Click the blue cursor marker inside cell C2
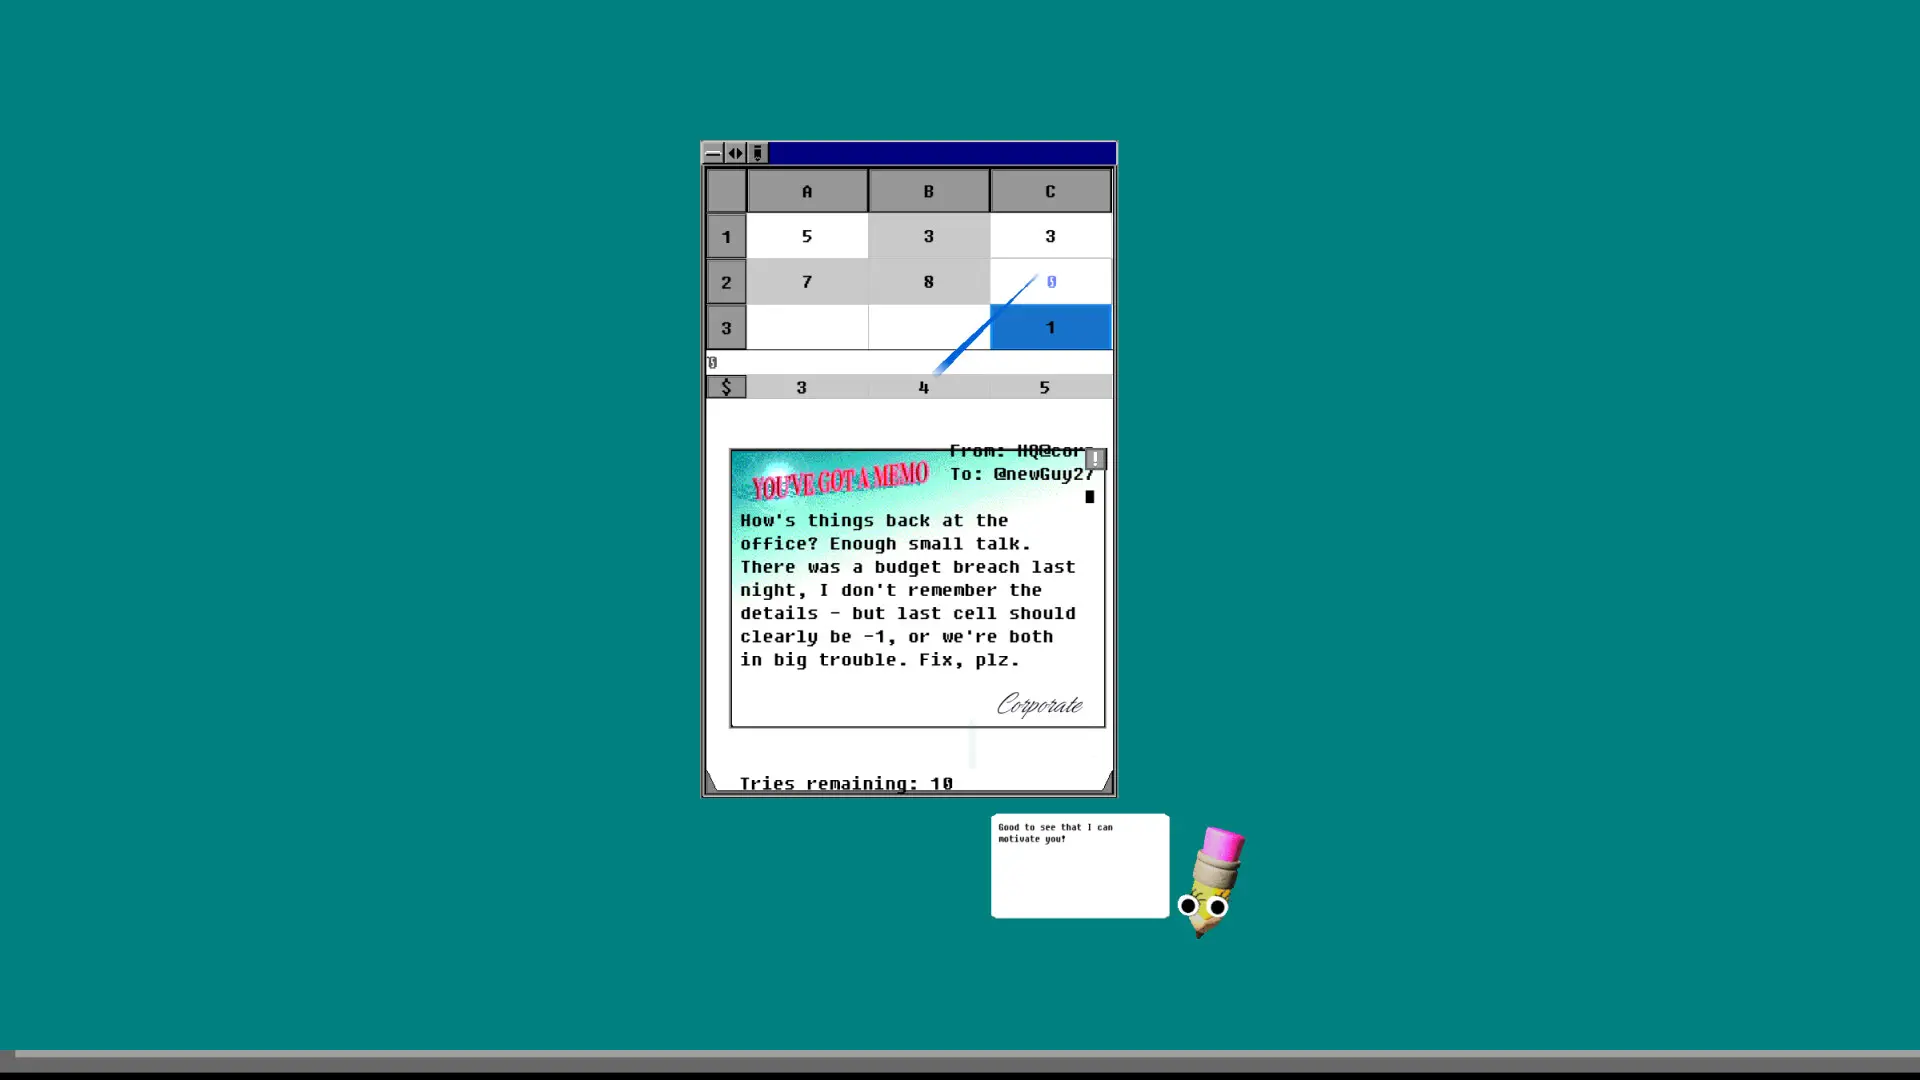 click(x=1051, y=282)
